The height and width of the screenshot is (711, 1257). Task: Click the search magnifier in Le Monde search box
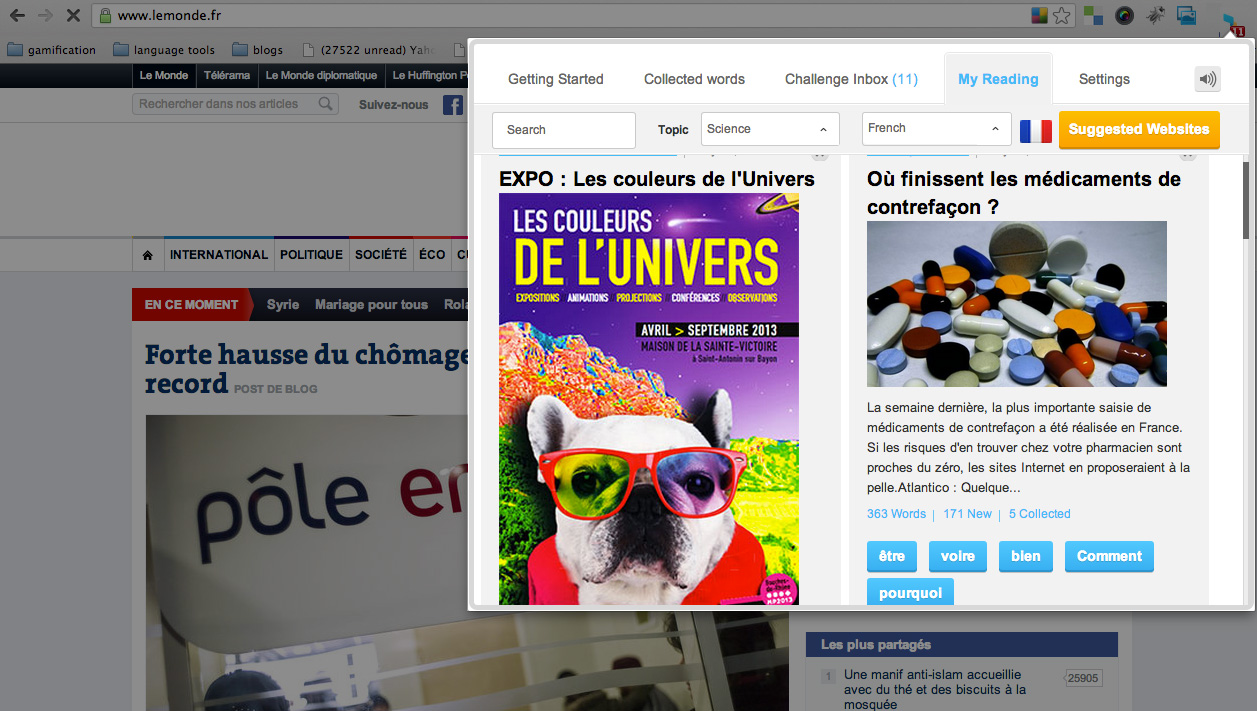[325, 104]
